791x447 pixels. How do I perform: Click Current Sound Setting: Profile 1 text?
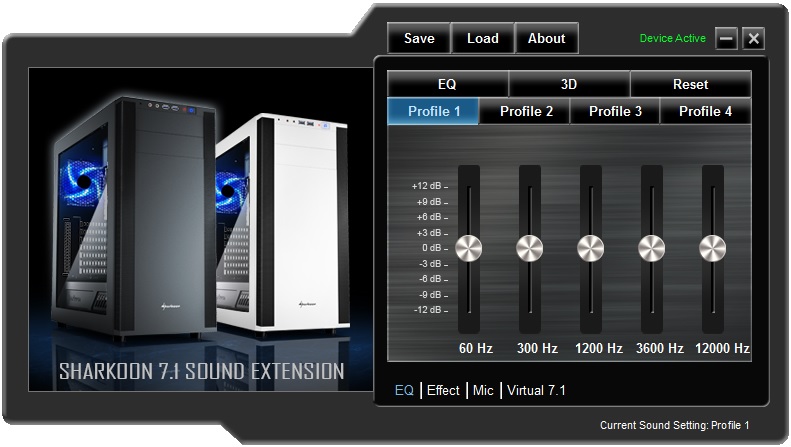(x=674, y=425)
